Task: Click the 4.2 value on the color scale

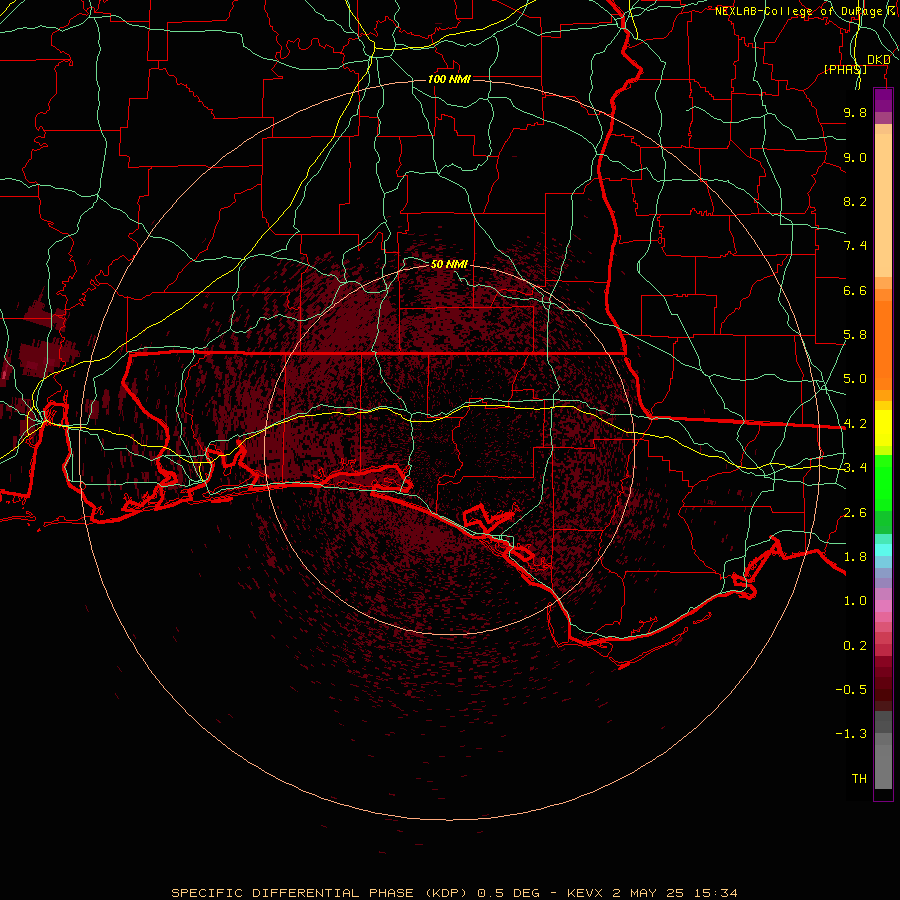Action: (x=855, y=424)
